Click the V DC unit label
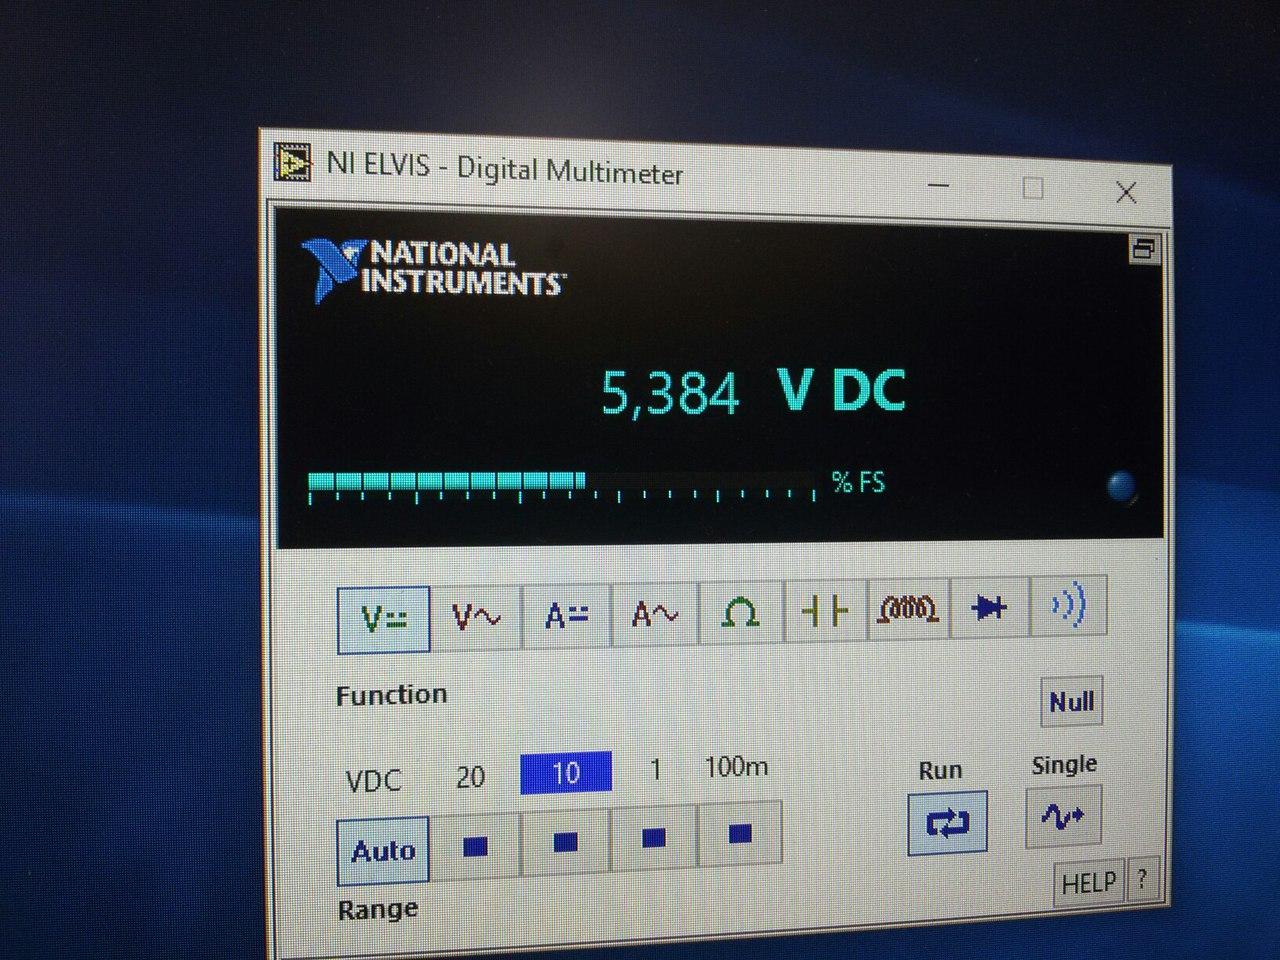 pyautogui.click(x=841, y=390)
